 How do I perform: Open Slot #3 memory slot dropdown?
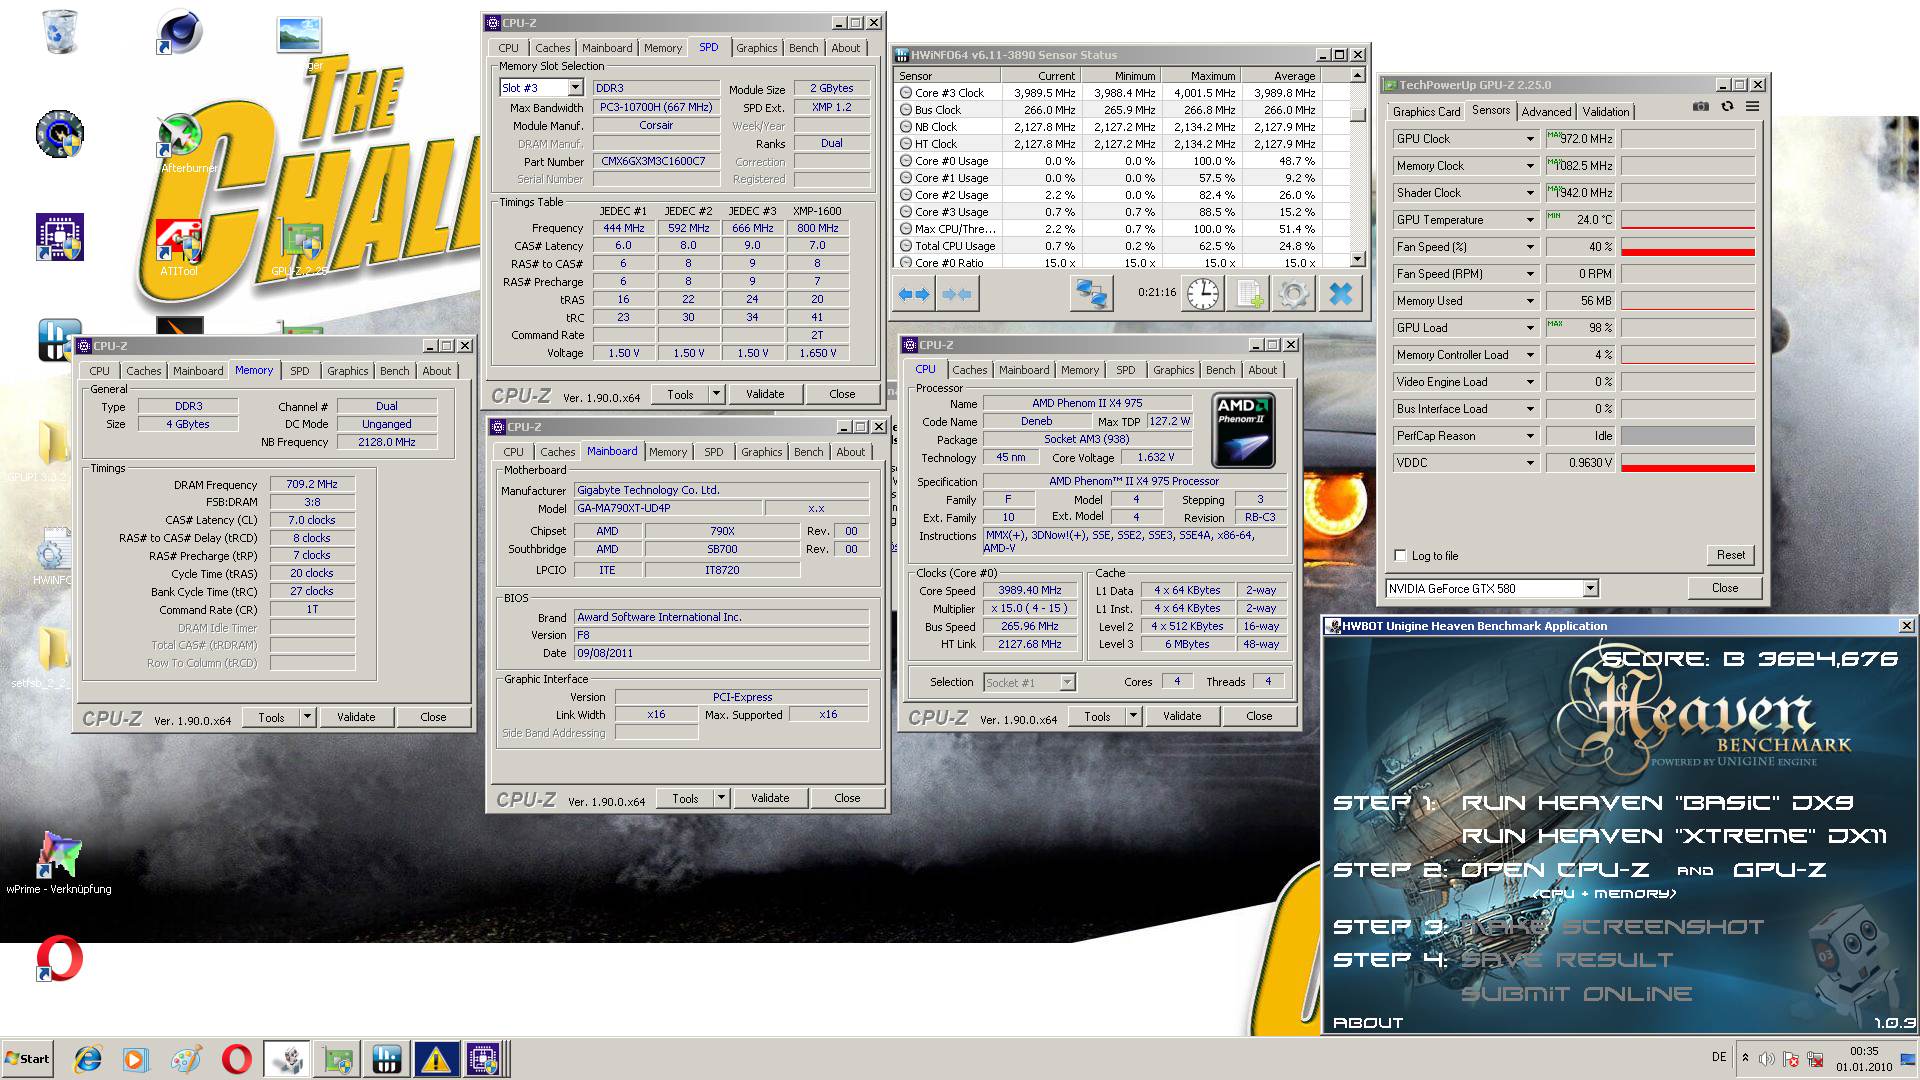point(575,88)
